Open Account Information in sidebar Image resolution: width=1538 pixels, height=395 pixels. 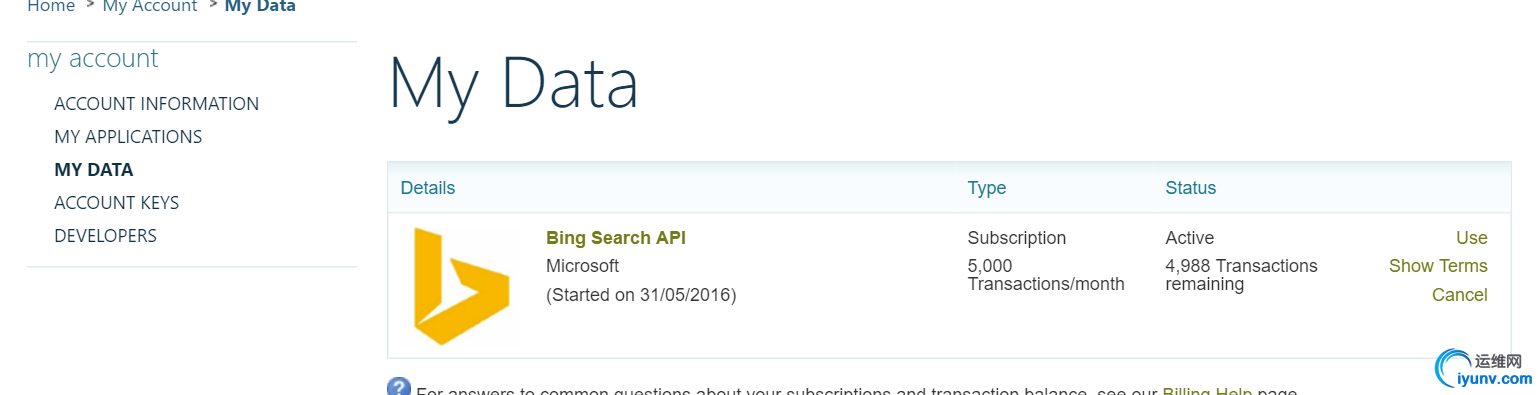157,104
